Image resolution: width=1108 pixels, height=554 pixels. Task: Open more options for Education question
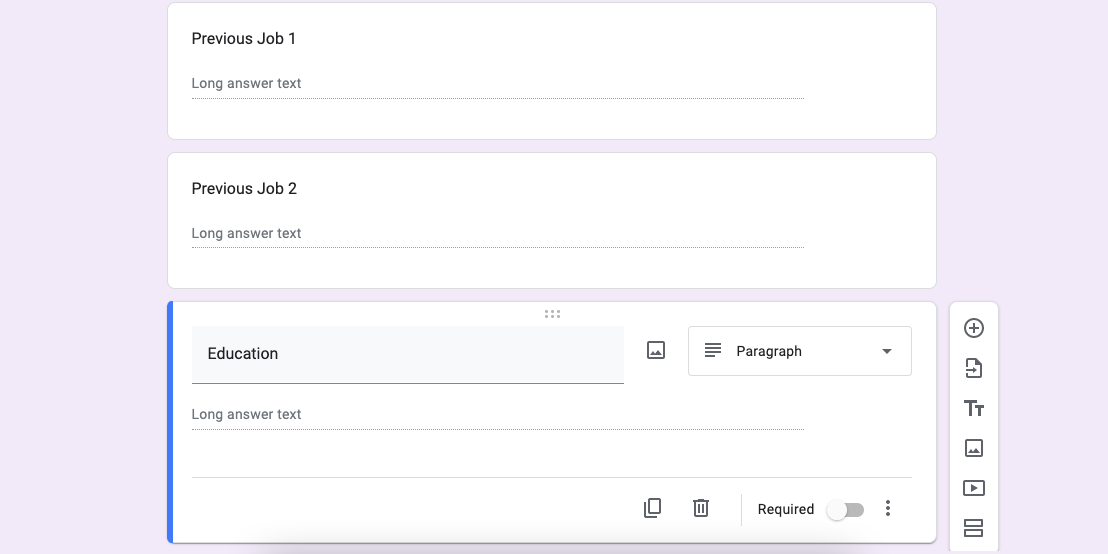(888, 509)
